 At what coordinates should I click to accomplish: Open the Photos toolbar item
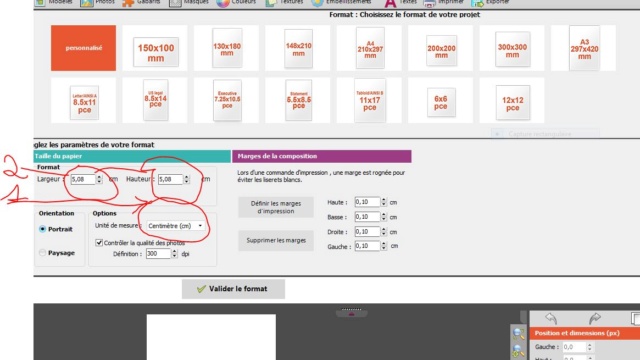(x=97, y=2)
